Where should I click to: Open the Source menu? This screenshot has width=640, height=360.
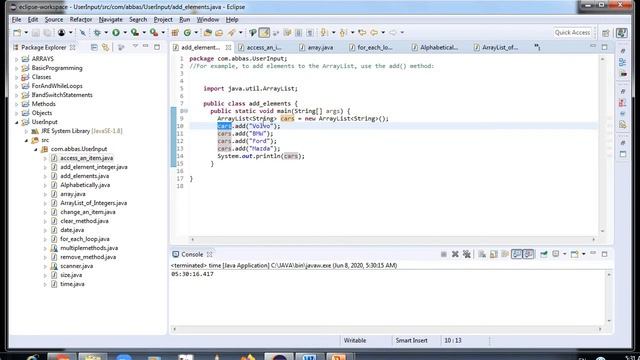point(54,20)
